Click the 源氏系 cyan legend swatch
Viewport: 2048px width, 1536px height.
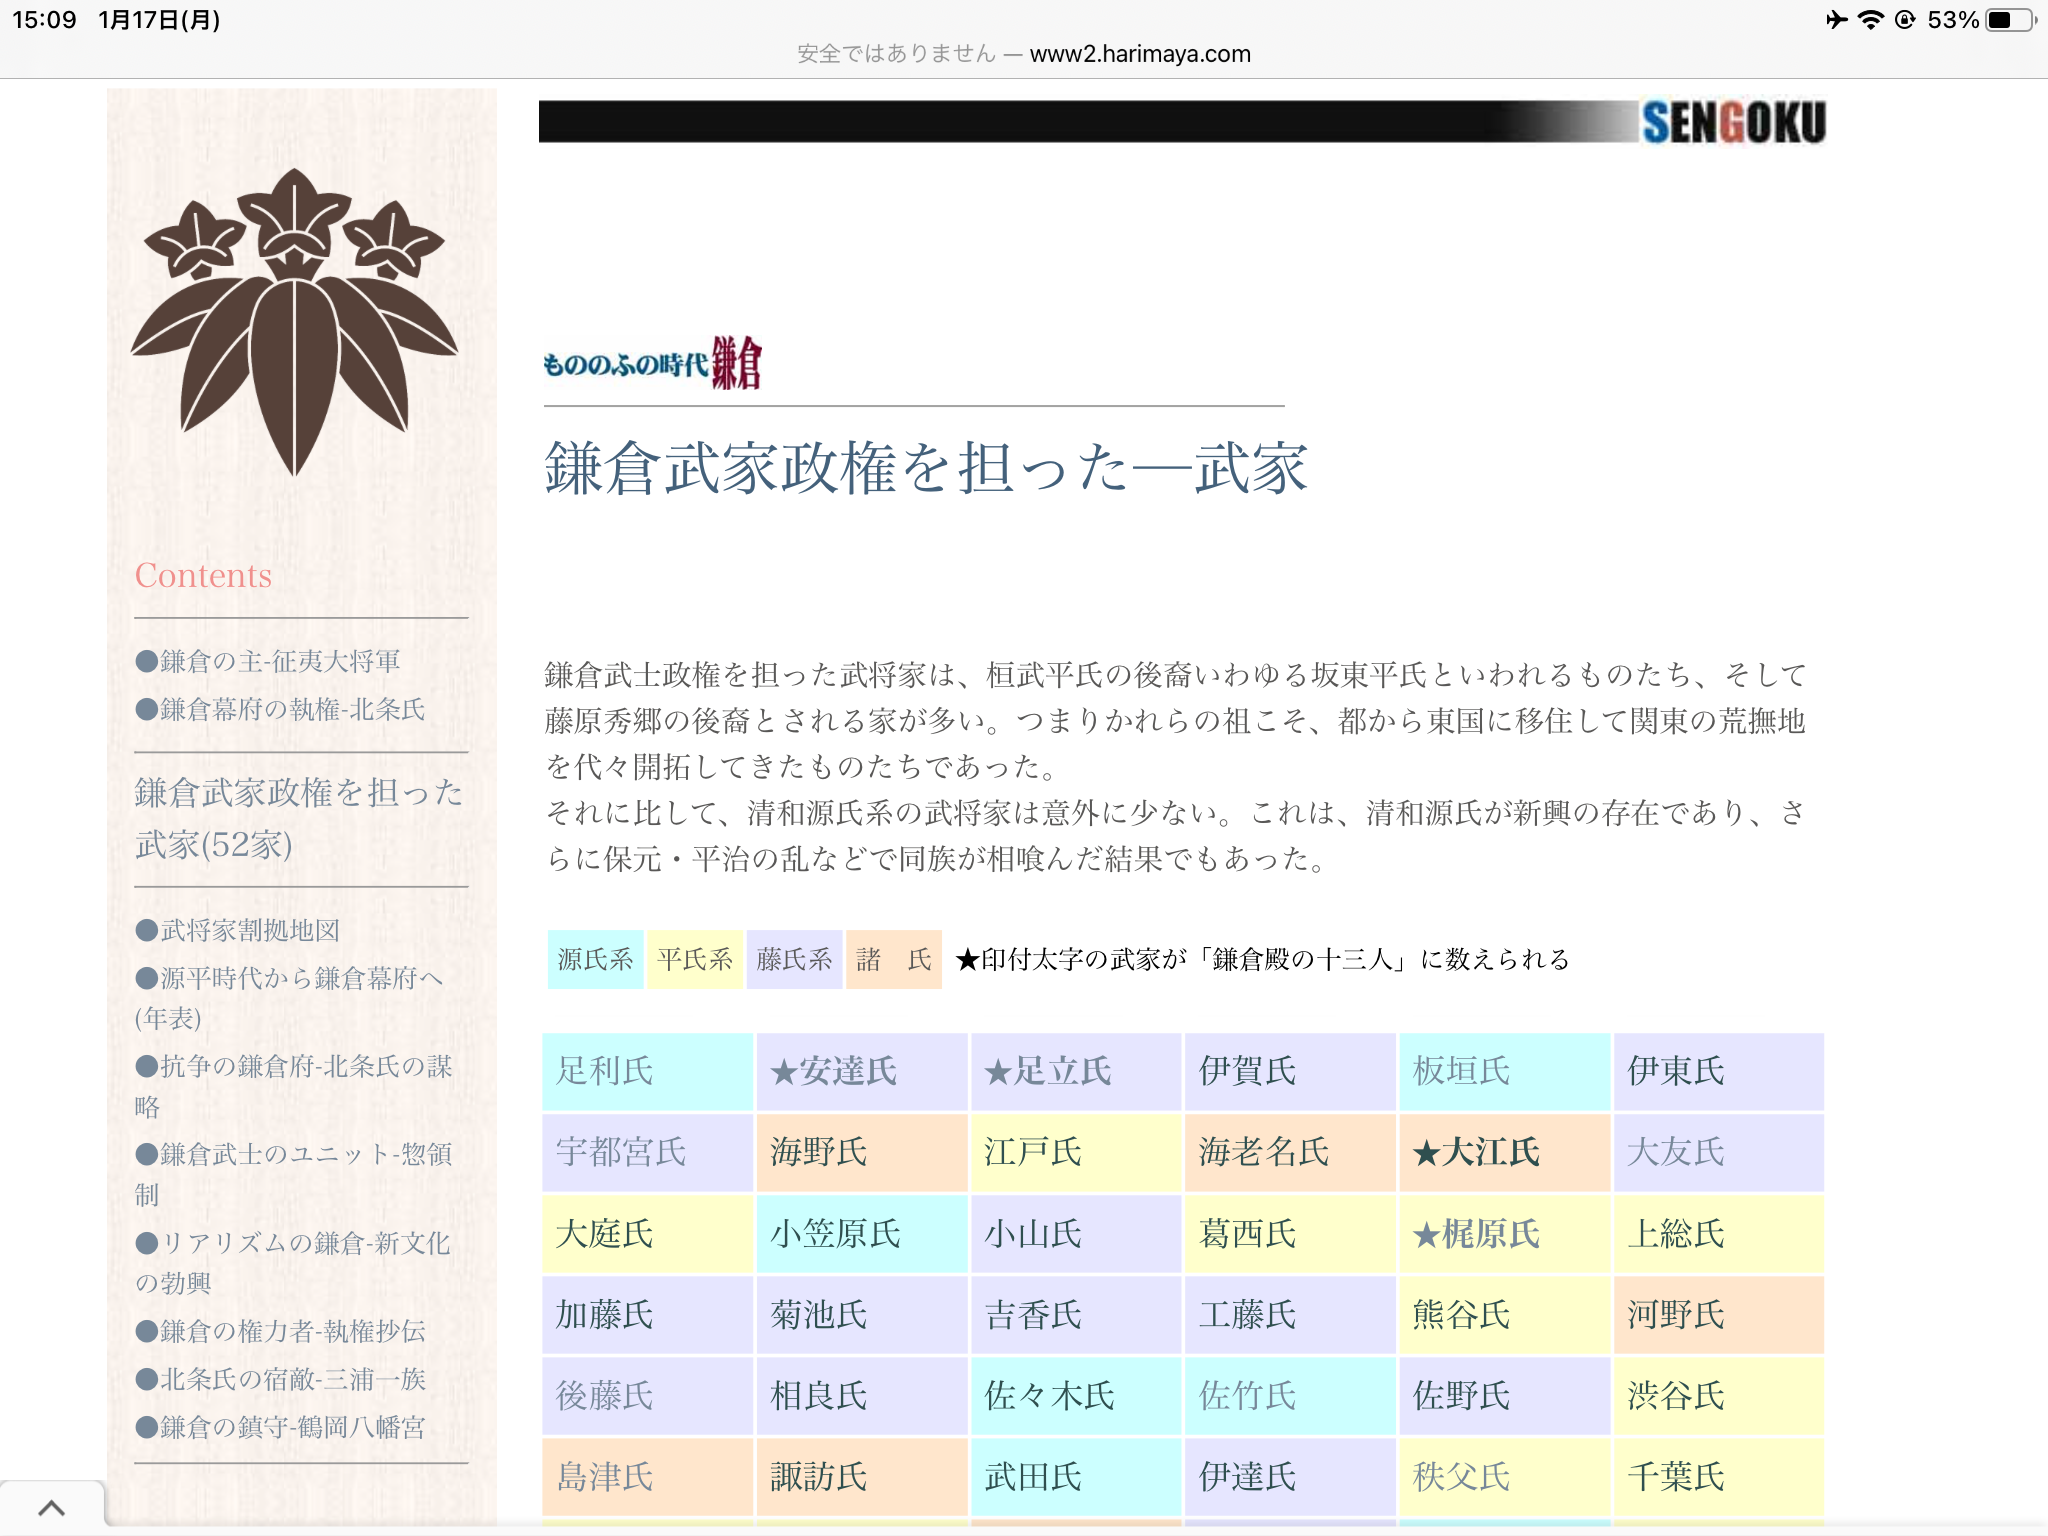pyautogui.click(x=595, y=960)
